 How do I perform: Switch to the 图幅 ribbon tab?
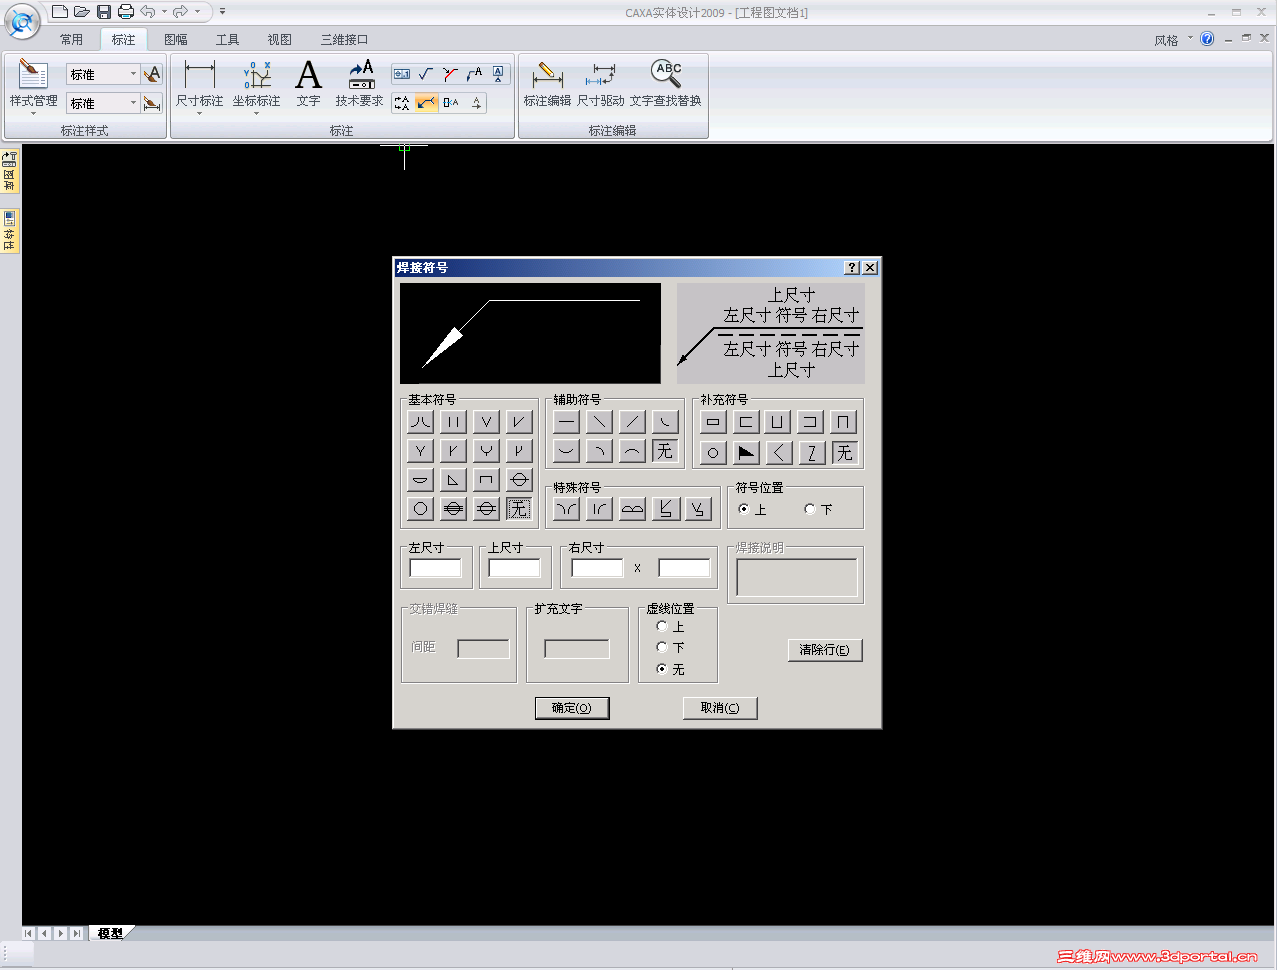click(176, 40)
